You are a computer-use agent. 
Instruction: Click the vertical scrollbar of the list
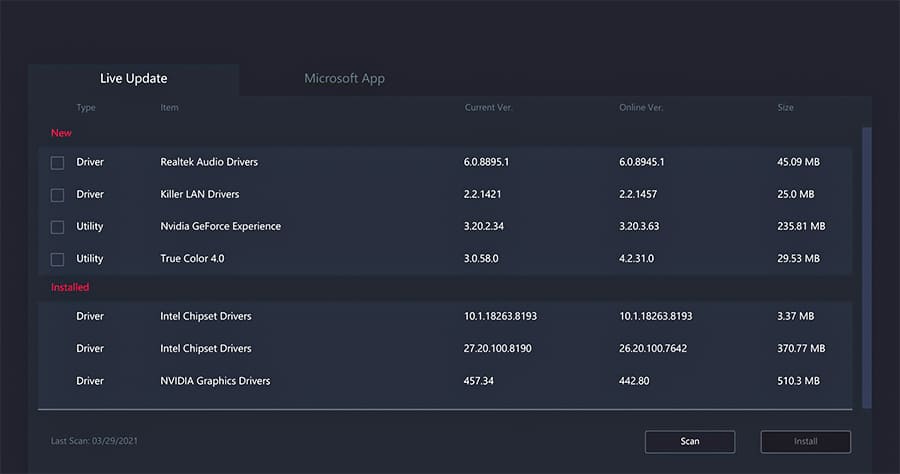866,265
